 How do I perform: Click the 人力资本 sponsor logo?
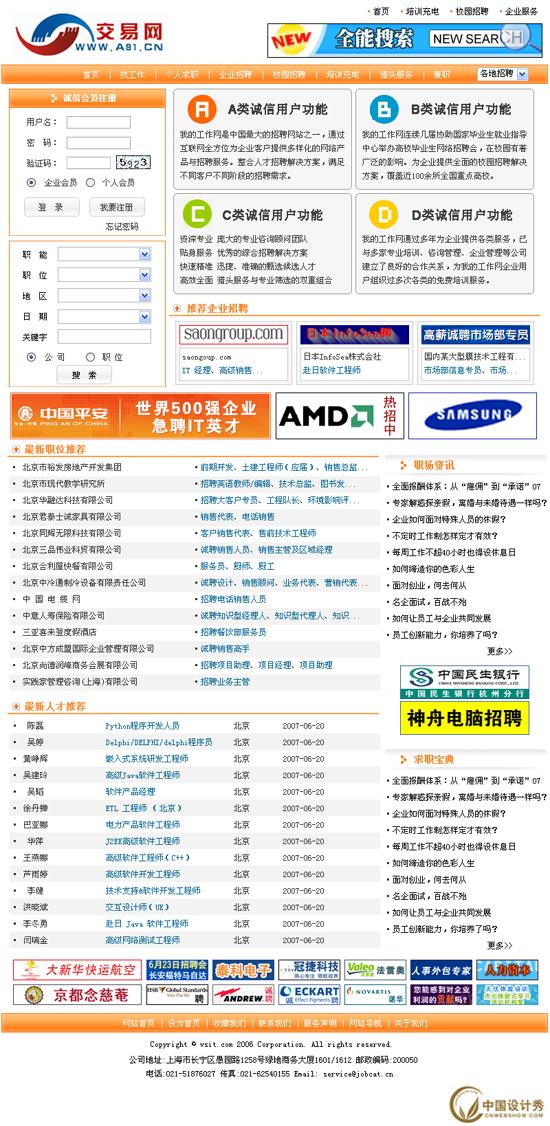[x=507, y=969]
